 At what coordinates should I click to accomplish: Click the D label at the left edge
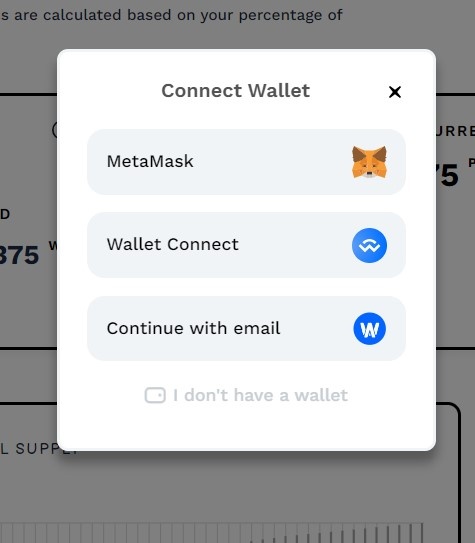pos(5,214)
